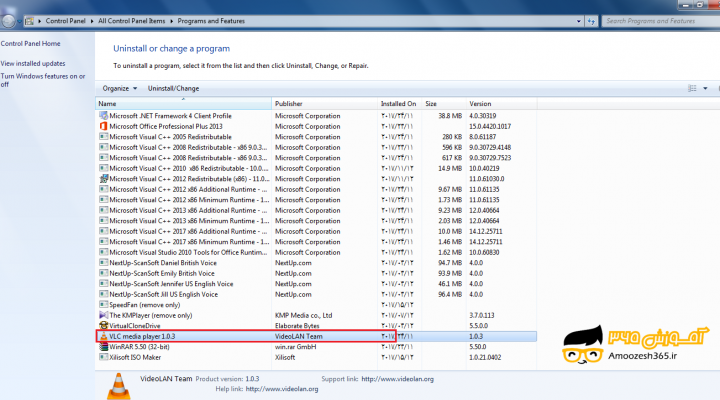Click the win.rar GmbH publisher cell
This screenshot has width=720, height=400.
tap(296, 347)
